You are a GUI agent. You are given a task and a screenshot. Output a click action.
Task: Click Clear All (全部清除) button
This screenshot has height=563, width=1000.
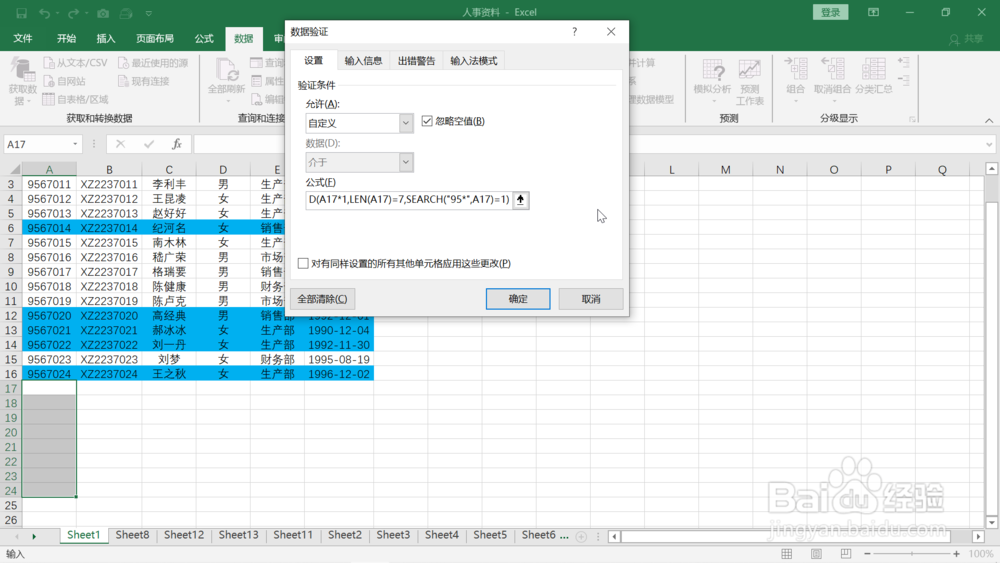pyautogui.click(x=322, y=298)
